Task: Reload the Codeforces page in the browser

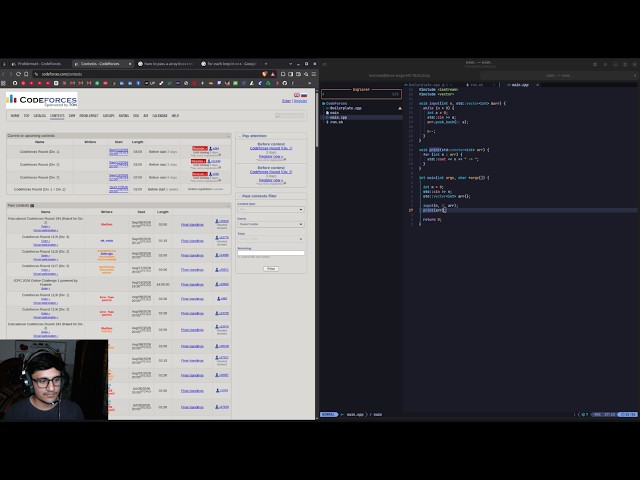Action: tap(18, 74)
